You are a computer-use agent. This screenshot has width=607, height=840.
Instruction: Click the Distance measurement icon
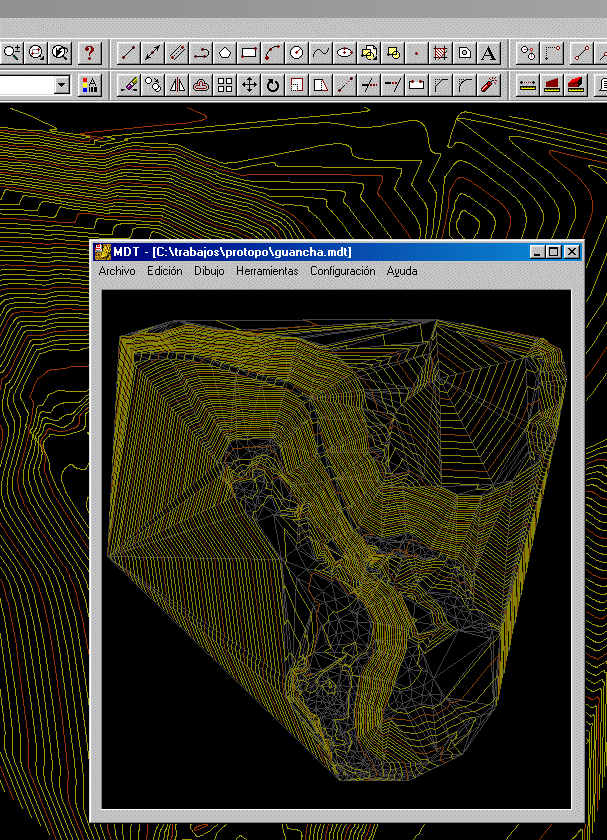pos(528,85)
